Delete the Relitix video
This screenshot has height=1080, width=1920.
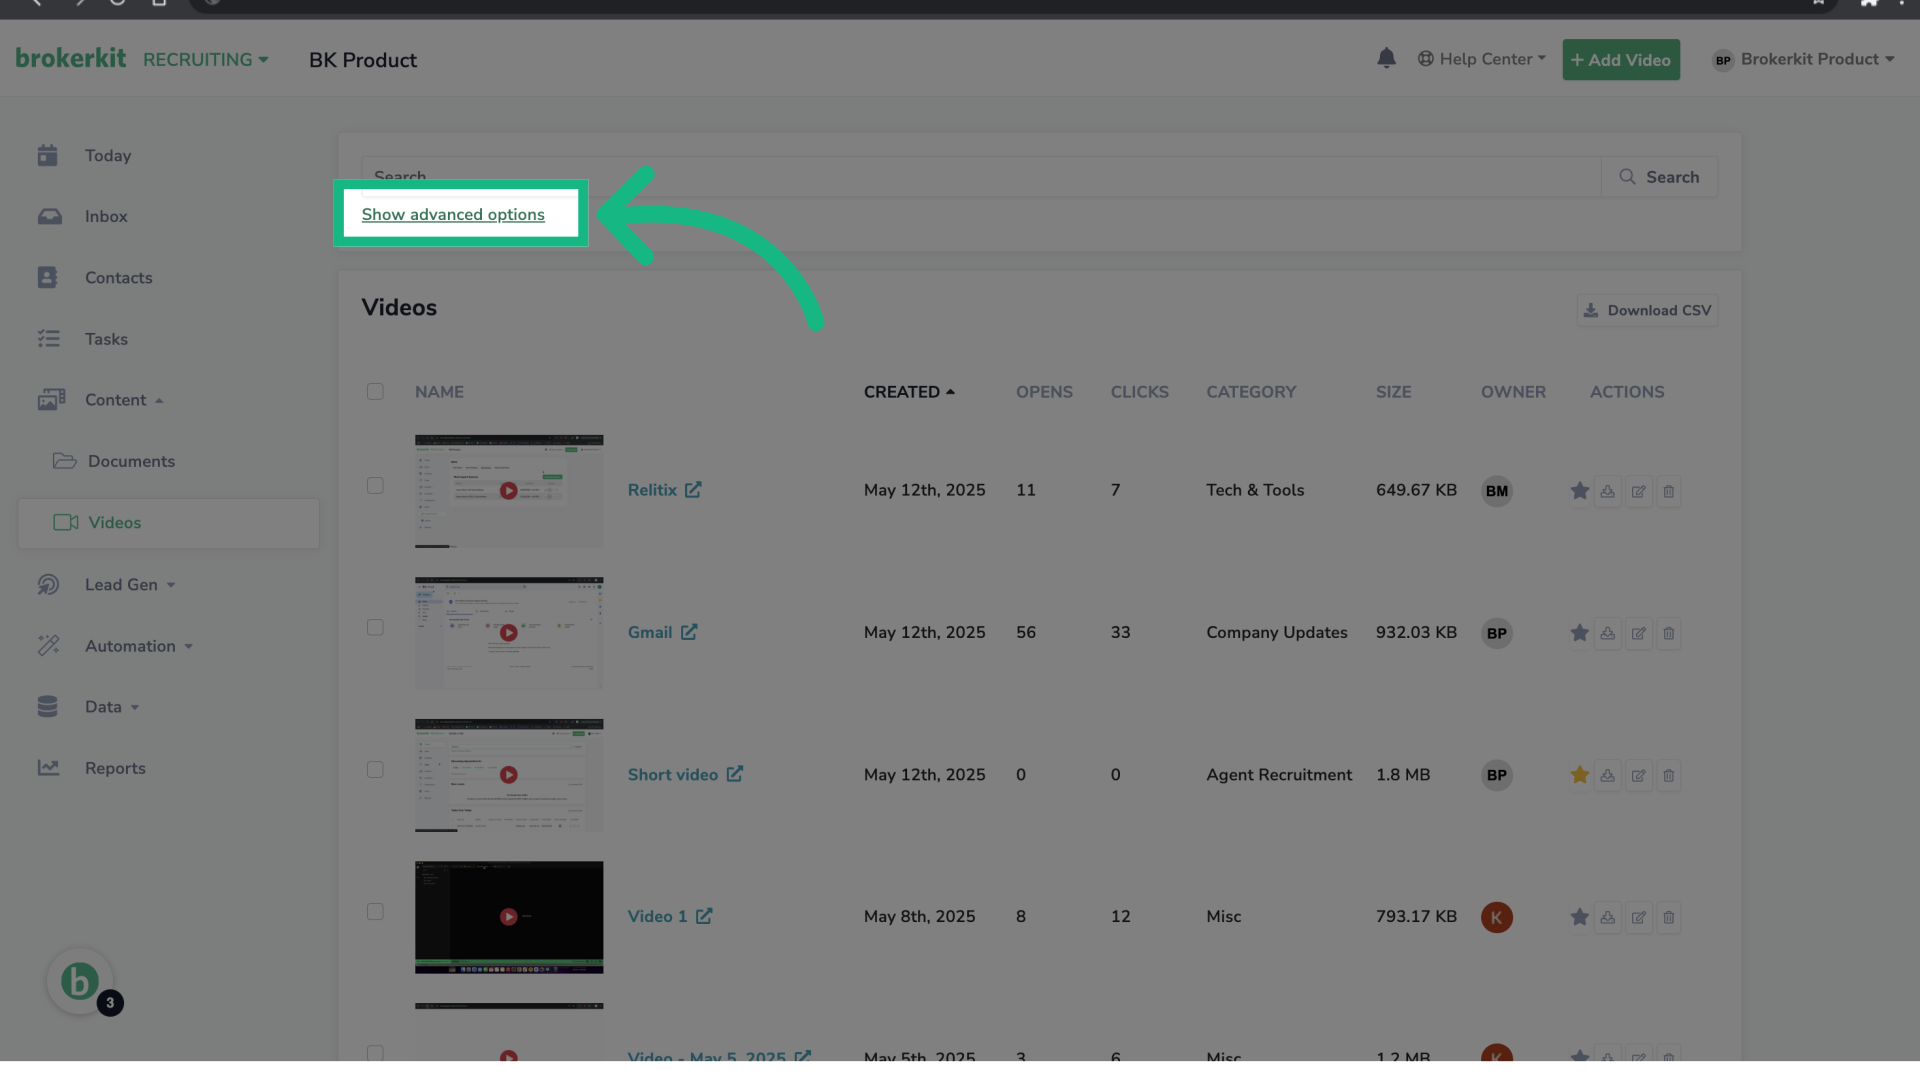(1668, 491)
